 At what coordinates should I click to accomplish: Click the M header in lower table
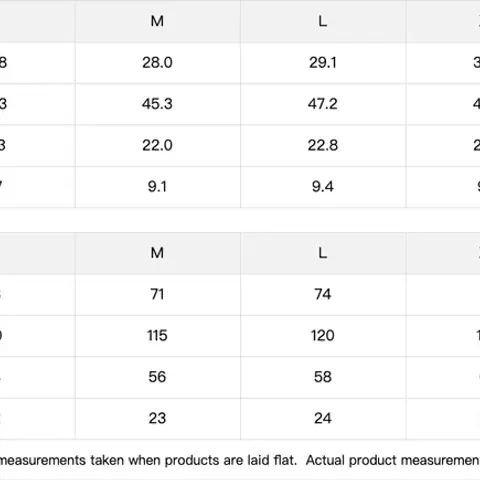coord(157,253)
